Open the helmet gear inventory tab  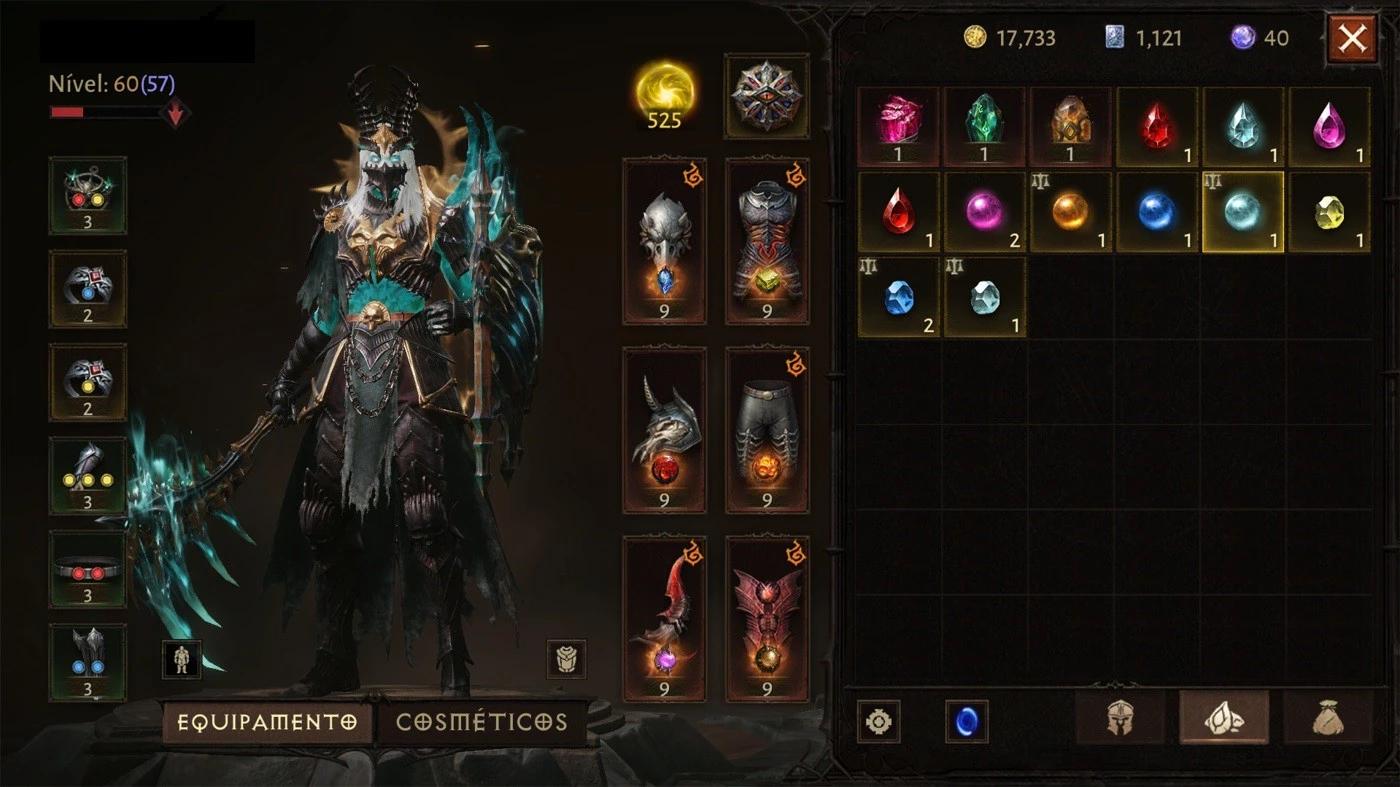[1120, 718]
